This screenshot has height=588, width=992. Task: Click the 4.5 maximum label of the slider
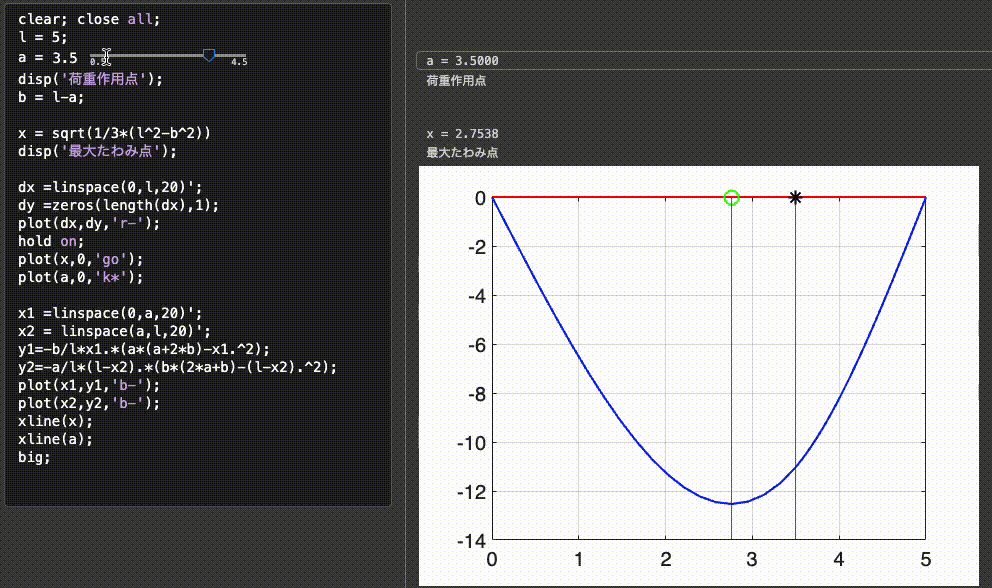coord(239,61)
